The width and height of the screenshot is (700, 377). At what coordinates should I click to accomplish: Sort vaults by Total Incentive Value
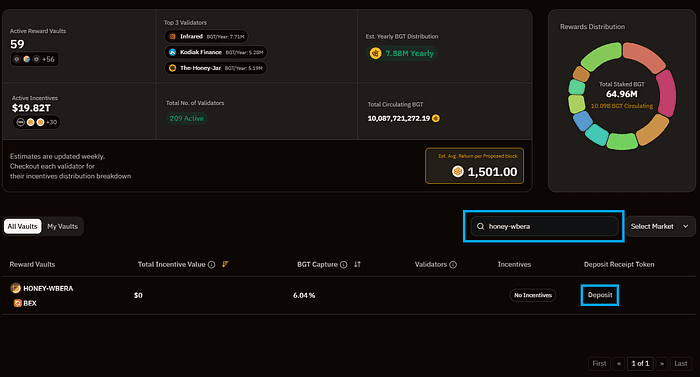225,264
